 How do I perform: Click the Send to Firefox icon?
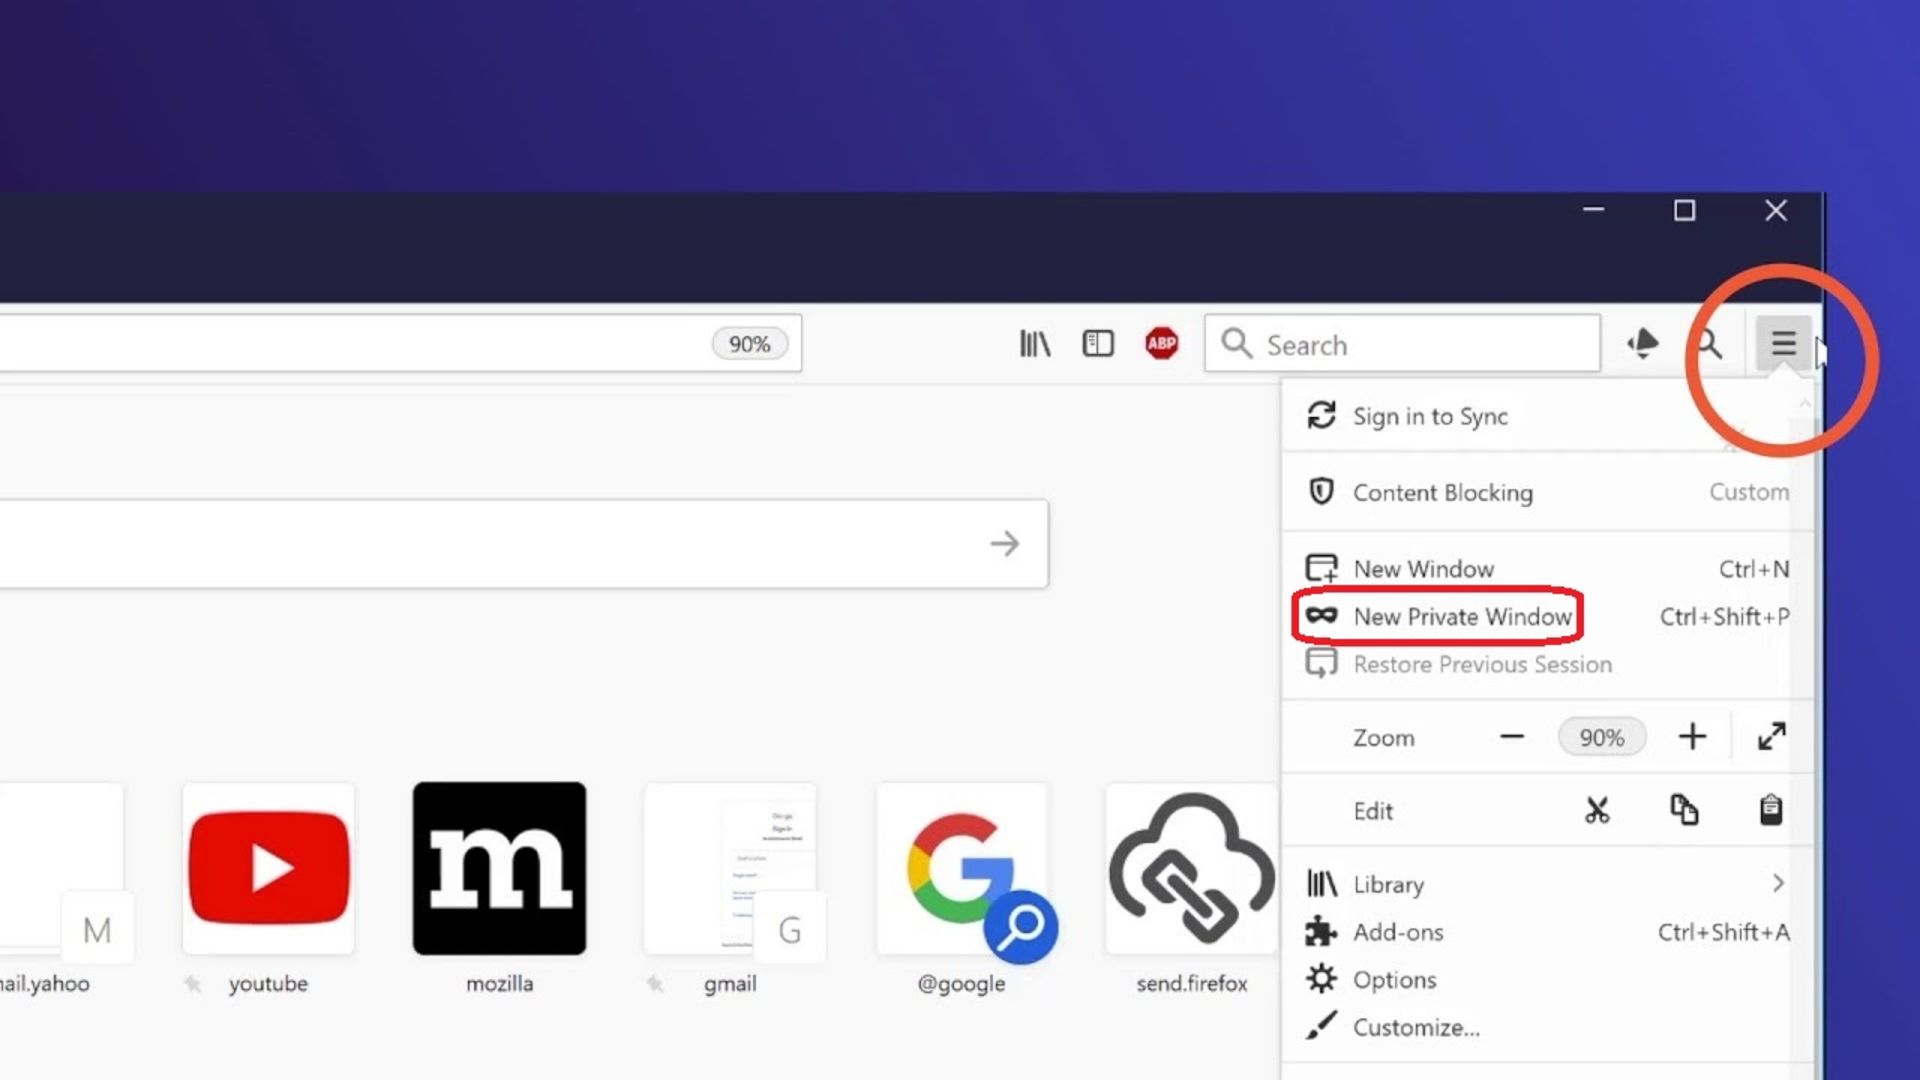click(x=1191, y=868)
